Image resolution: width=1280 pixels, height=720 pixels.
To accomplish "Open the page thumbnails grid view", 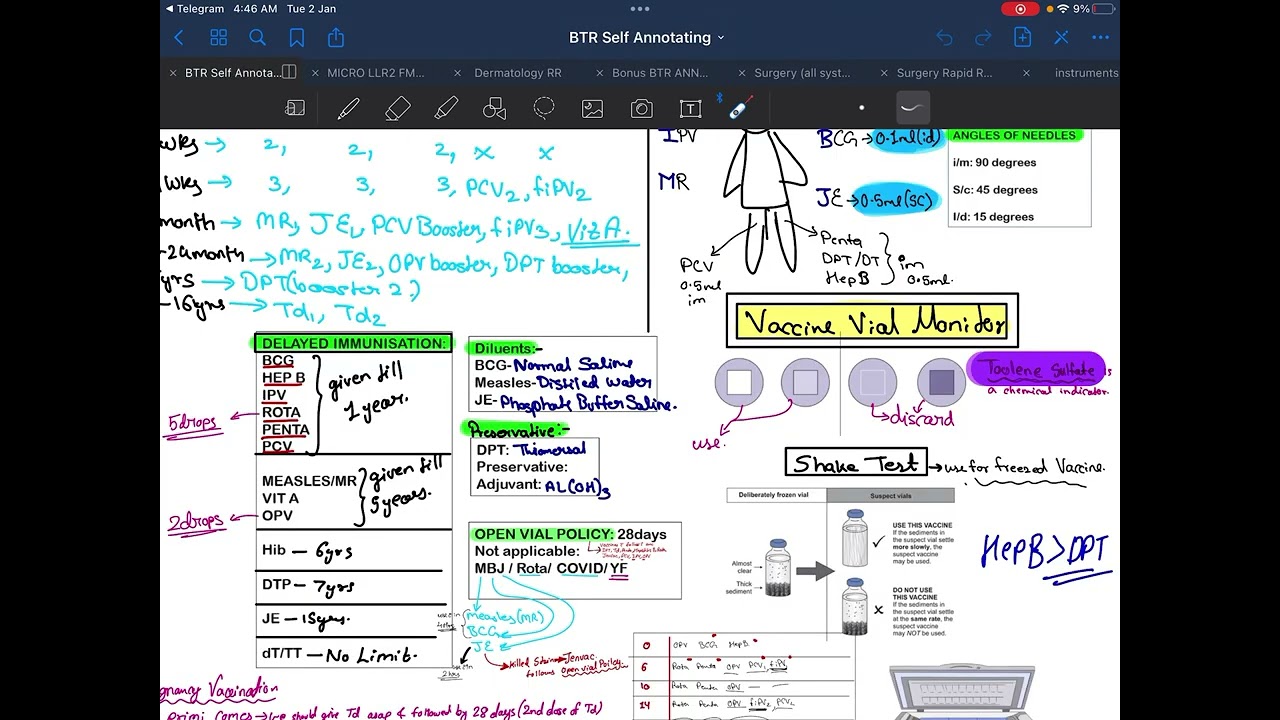I will tap(218, 38).
